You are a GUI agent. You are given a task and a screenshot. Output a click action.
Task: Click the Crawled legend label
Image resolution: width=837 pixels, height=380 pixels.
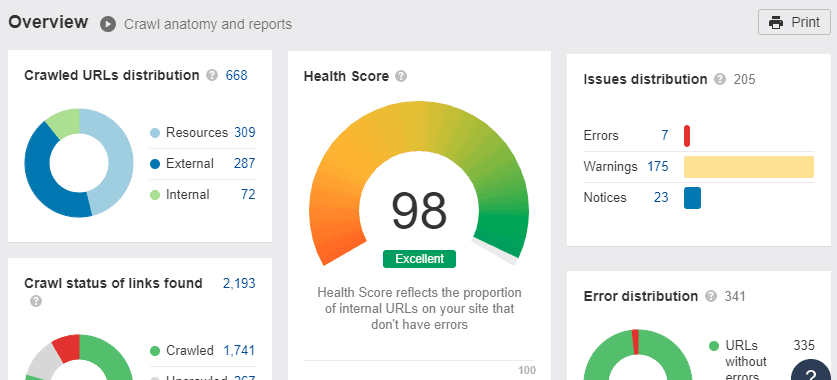[x=190, y=351]
